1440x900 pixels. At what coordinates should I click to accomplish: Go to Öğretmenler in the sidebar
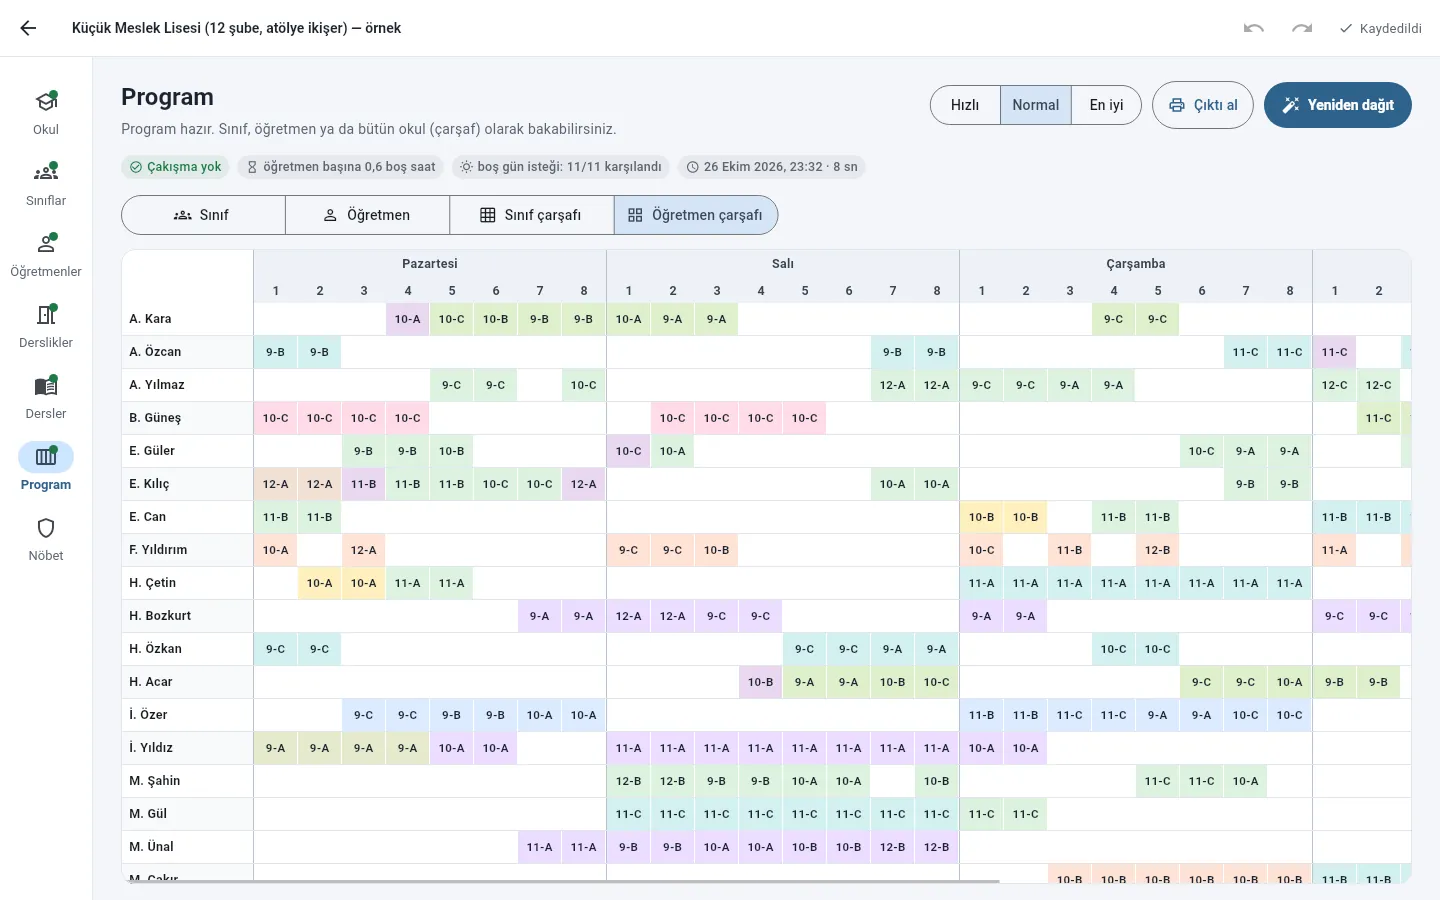point(46,255)
